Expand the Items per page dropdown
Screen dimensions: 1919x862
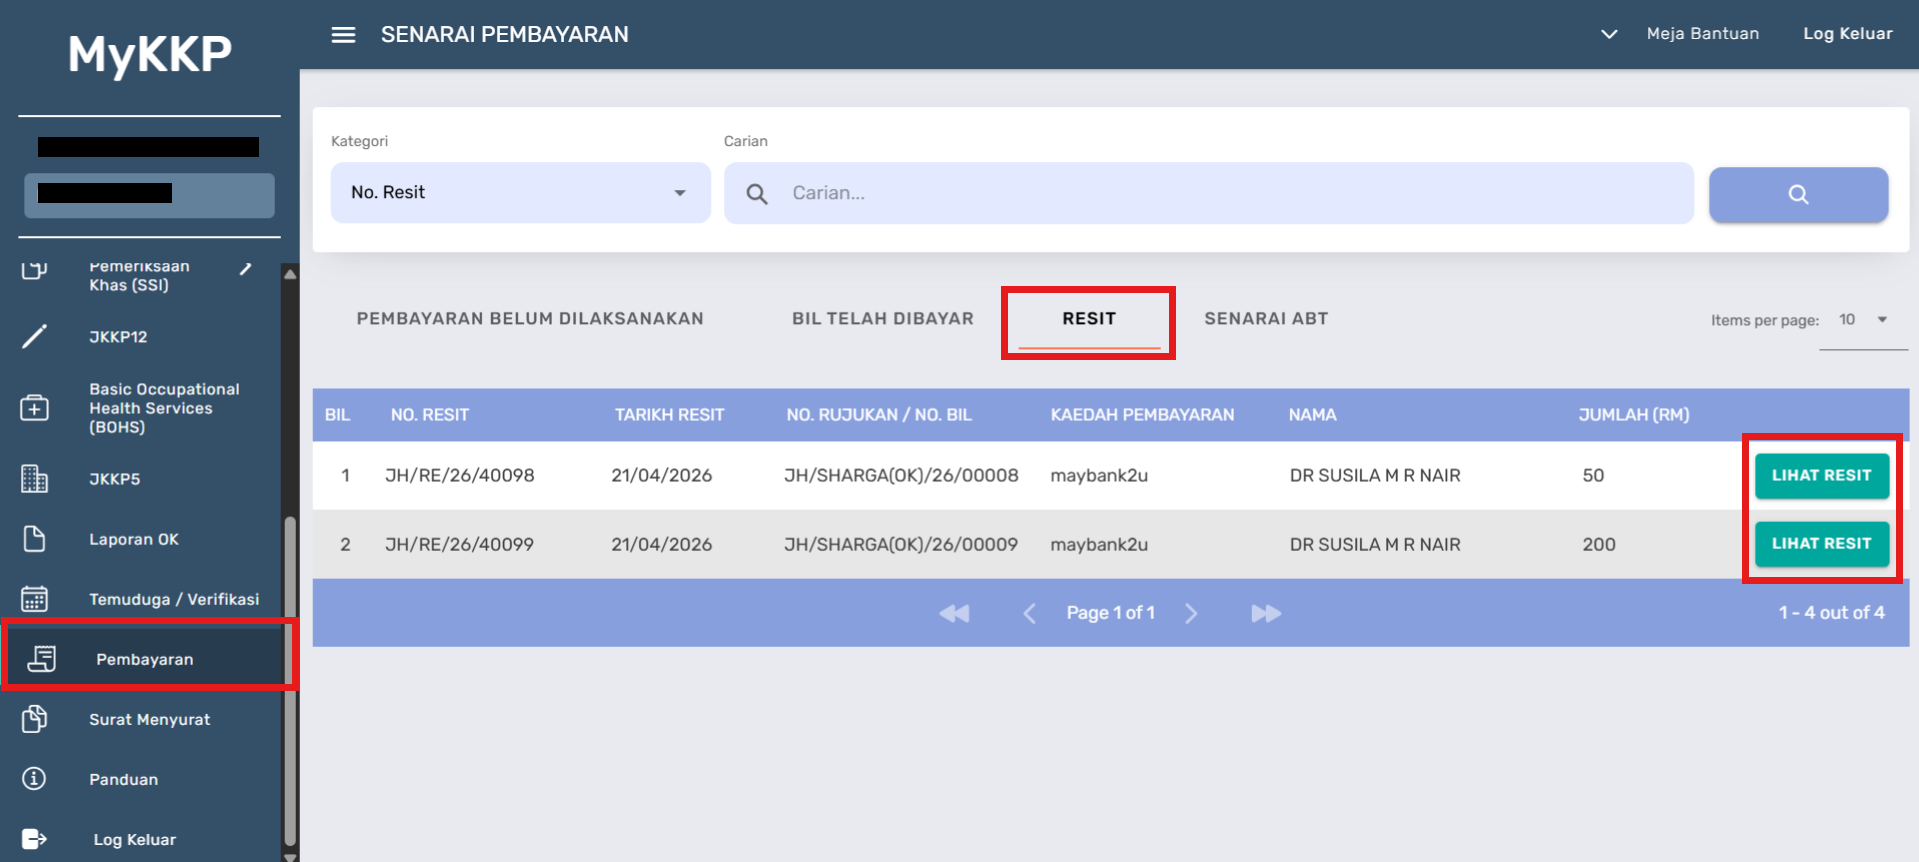[x=1863, y=320]
